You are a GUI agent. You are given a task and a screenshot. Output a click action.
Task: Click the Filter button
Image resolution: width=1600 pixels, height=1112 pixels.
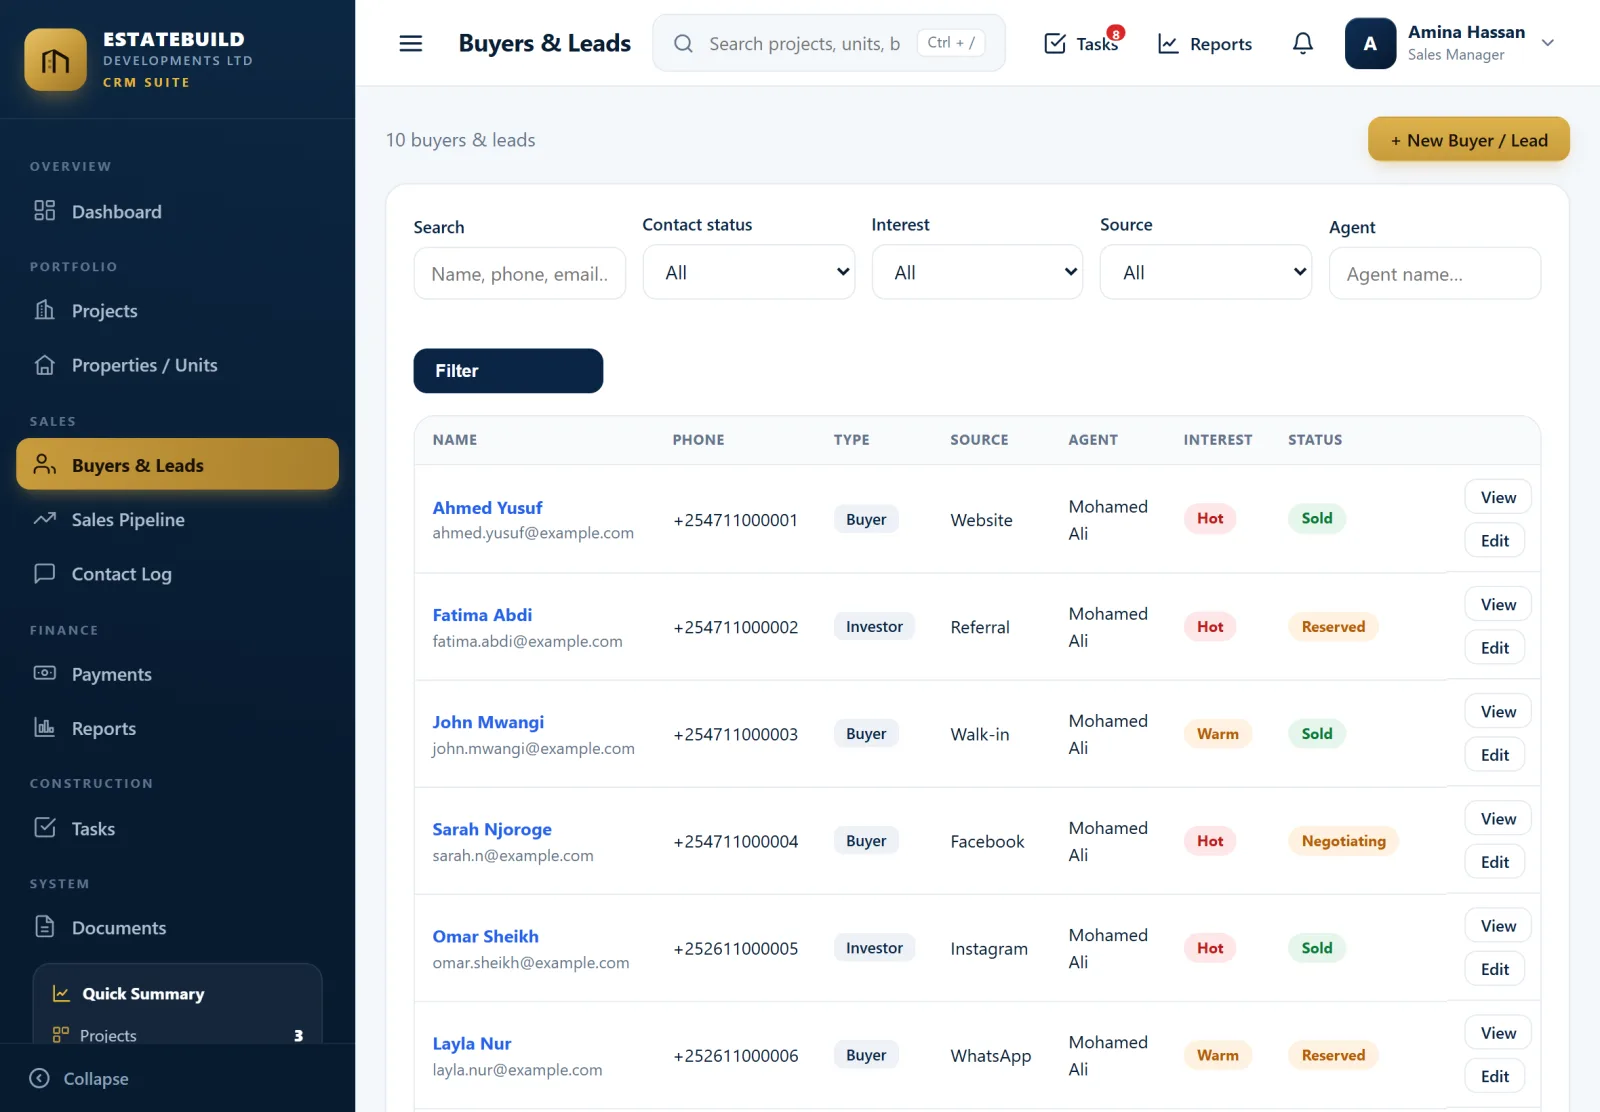click(x=508, y=371)
